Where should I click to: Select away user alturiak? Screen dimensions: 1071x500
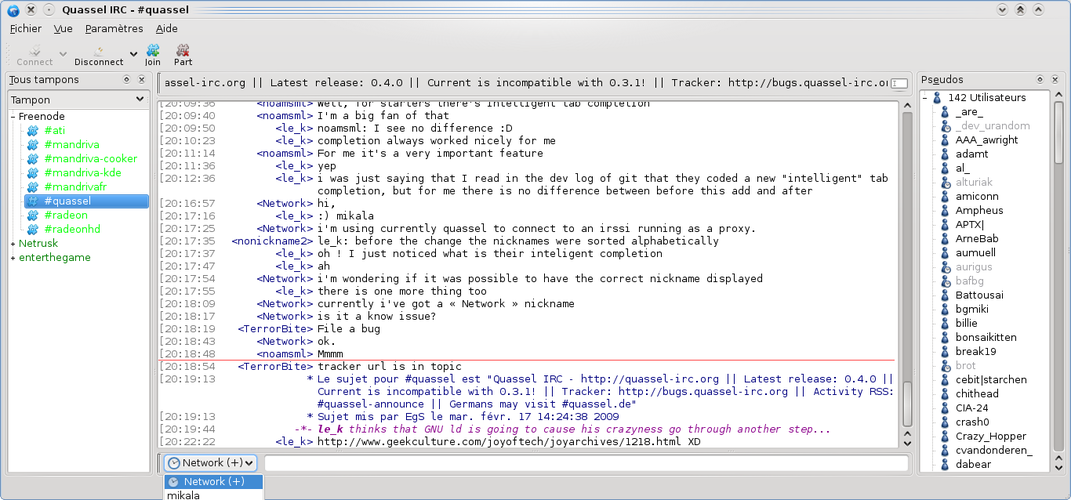(x=974, y=182)
